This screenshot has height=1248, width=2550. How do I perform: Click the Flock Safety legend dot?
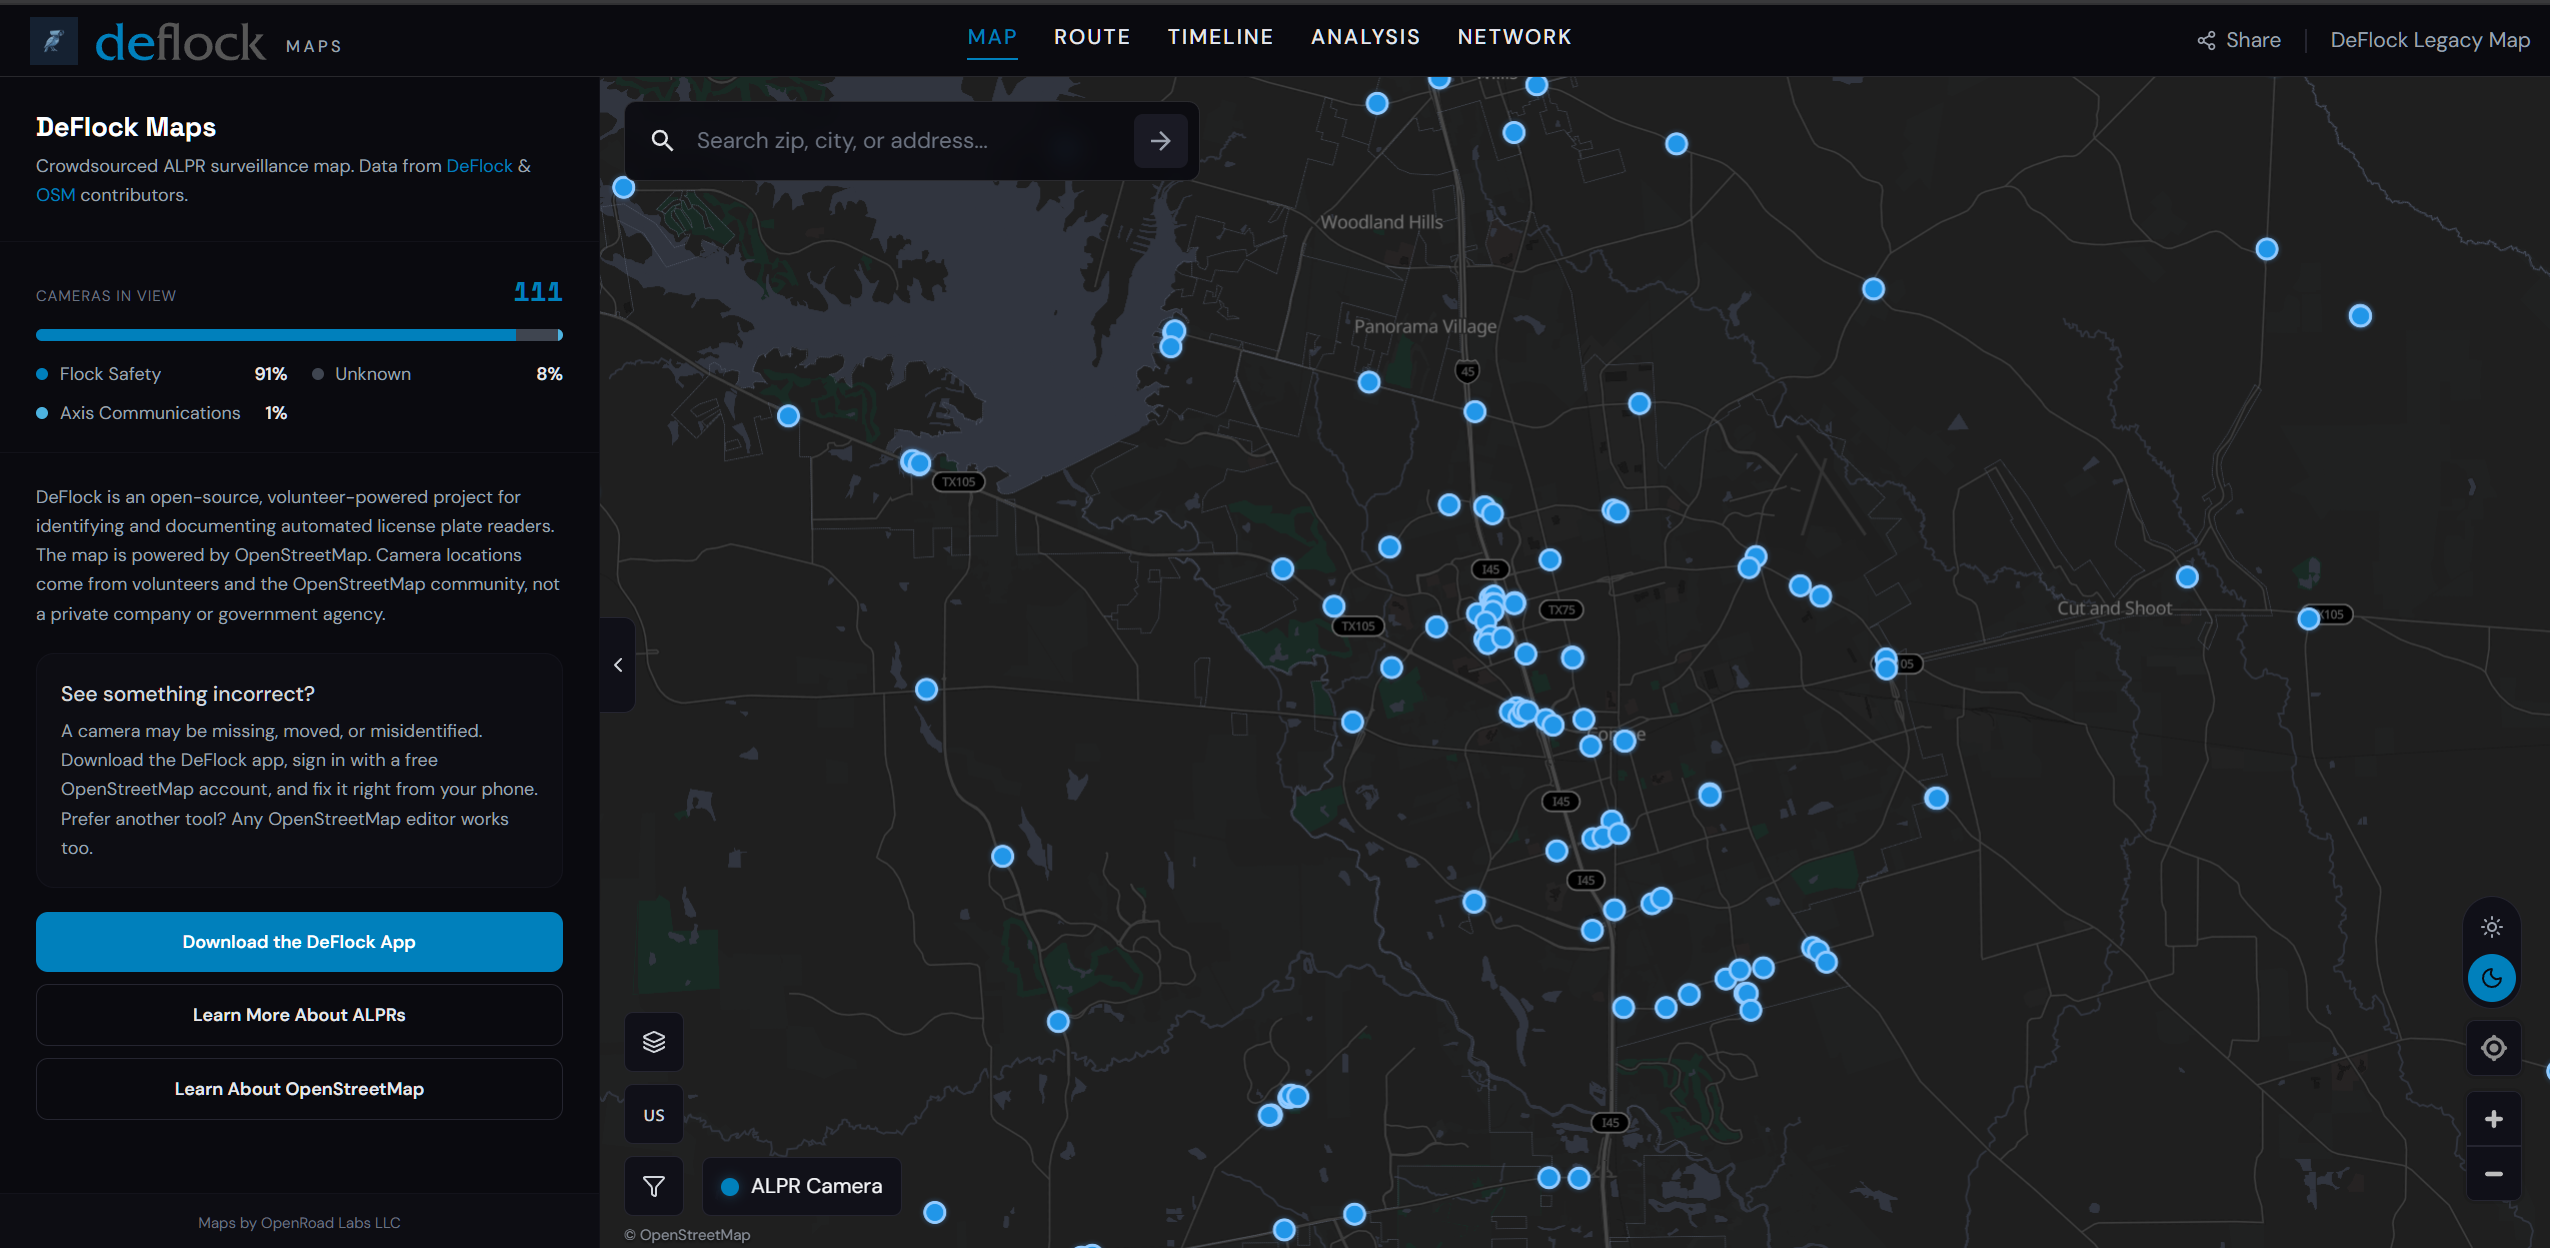(42, 374)
